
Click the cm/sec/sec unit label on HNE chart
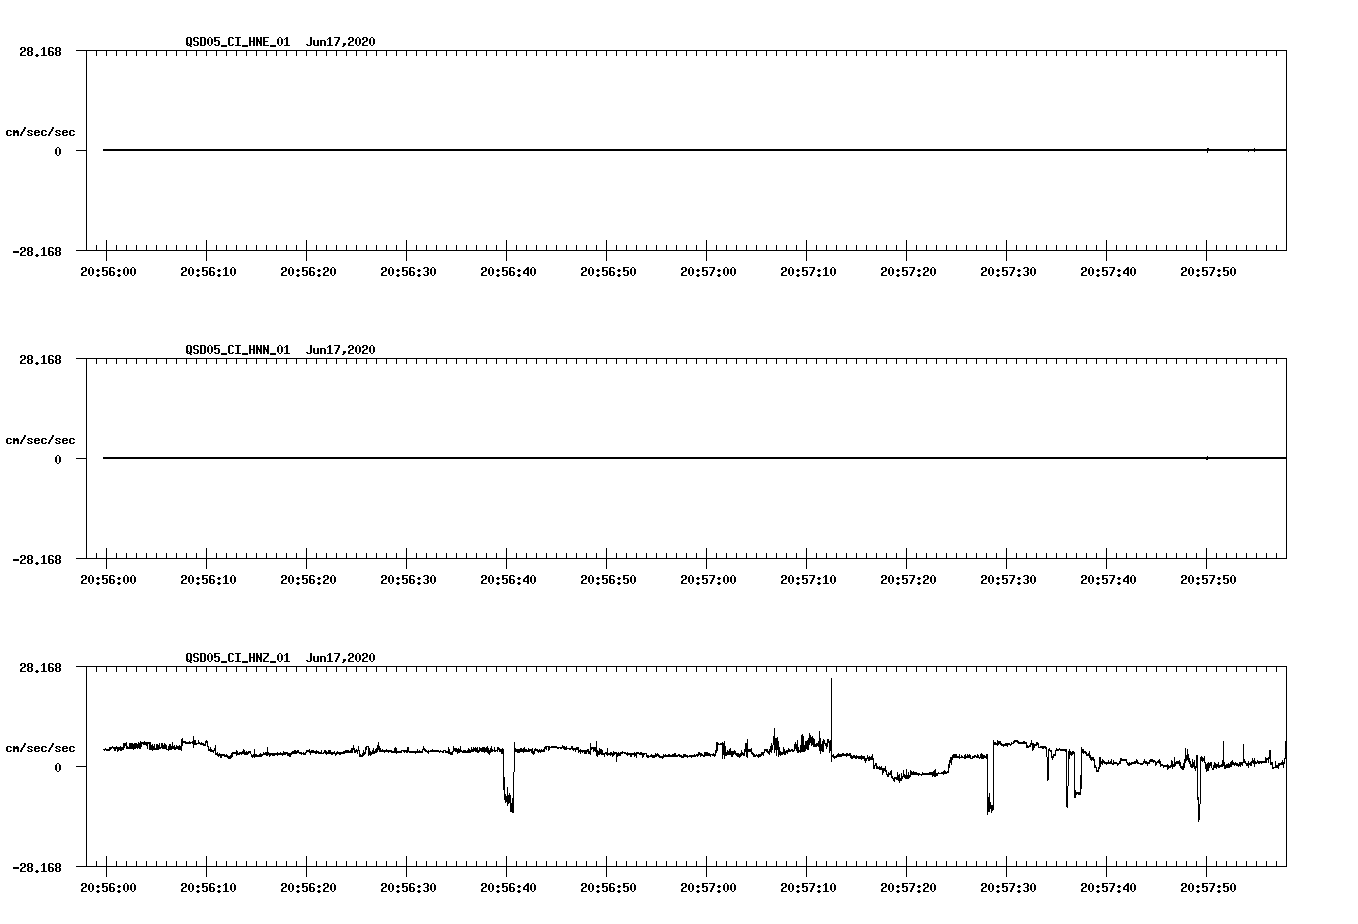click(x=40, y=132)
